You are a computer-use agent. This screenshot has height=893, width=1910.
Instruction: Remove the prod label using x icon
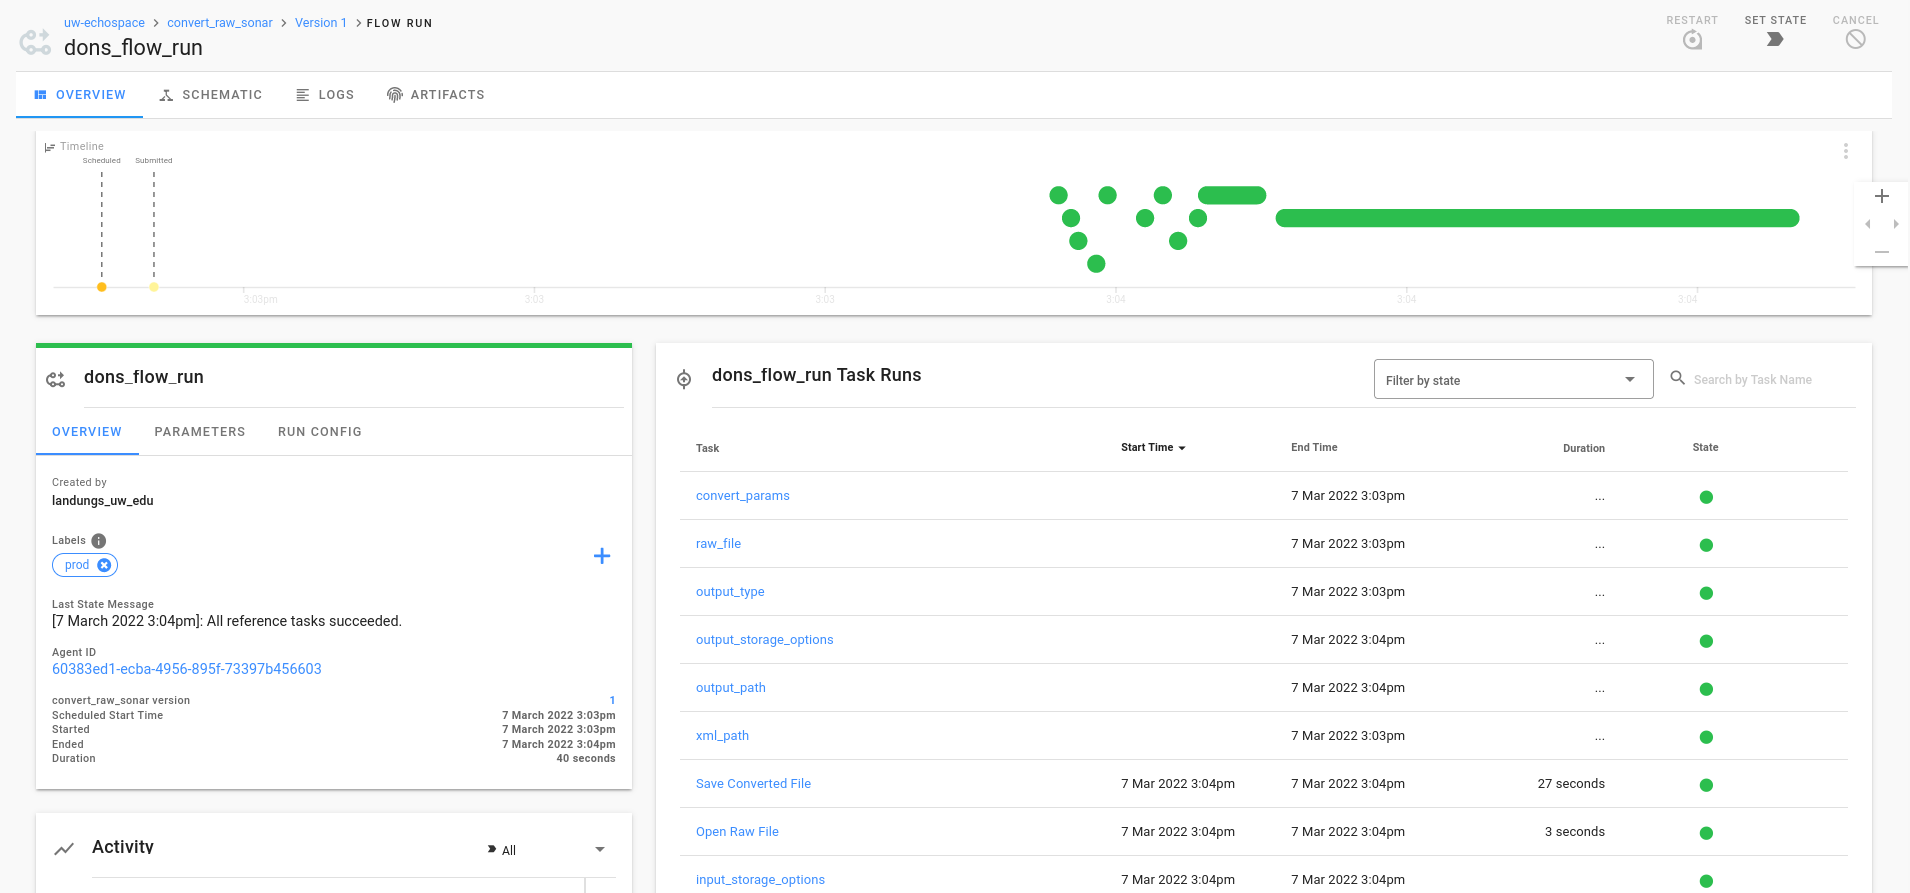pos(104,565)
